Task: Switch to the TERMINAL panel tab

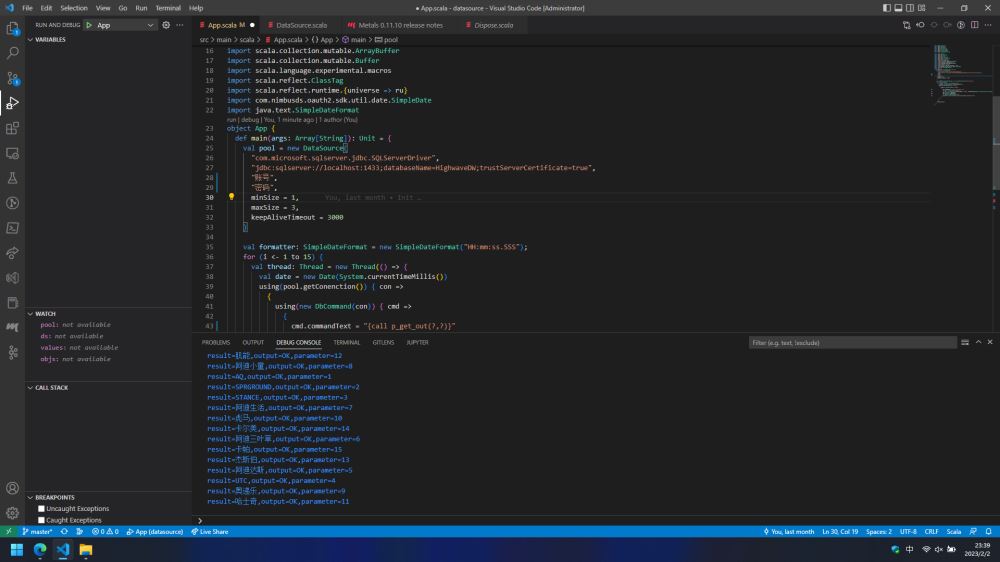Action: pos(347,342)
